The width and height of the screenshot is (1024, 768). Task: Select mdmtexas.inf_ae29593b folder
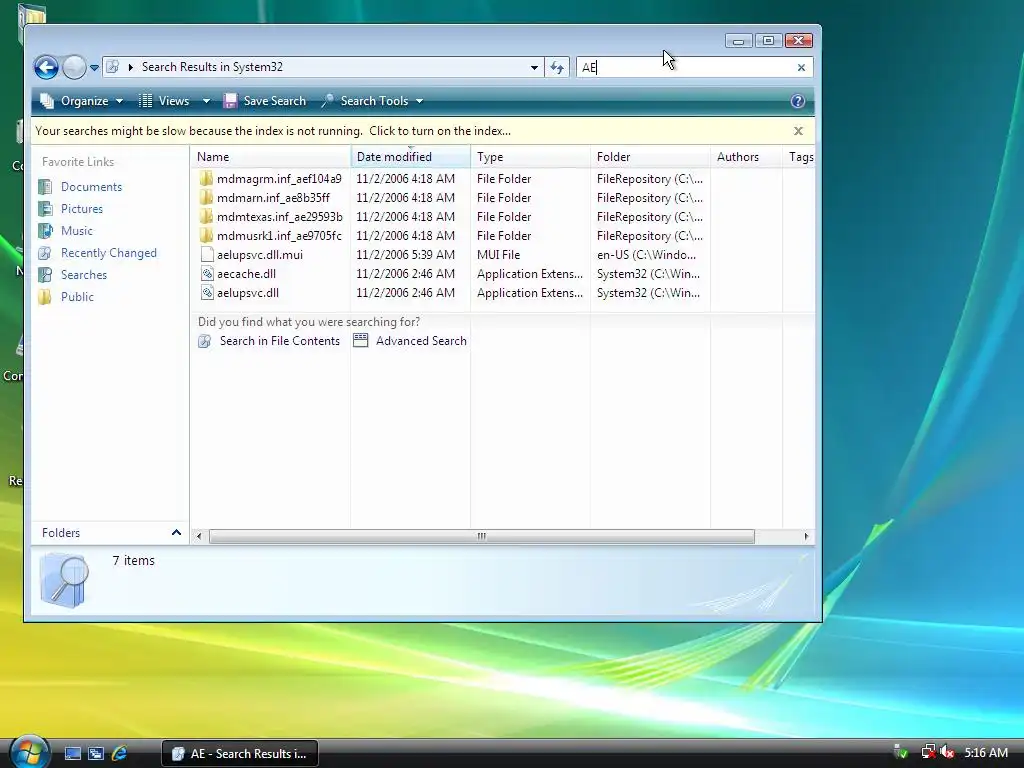(x=280, y=217)
